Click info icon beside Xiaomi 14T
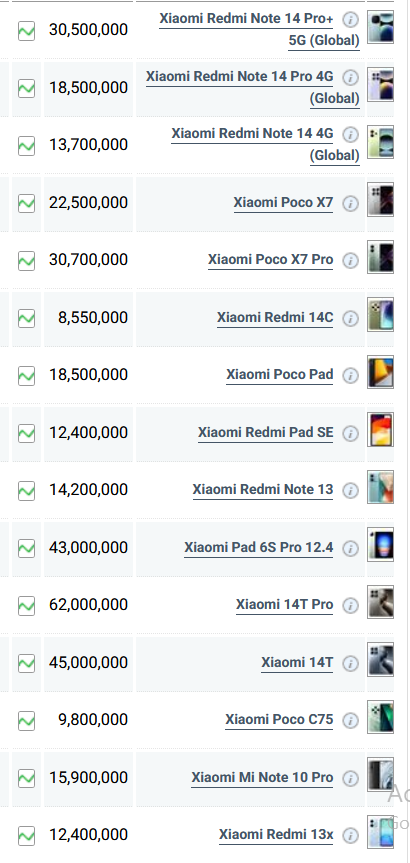410x863 pixels. (x=350, y=663)
